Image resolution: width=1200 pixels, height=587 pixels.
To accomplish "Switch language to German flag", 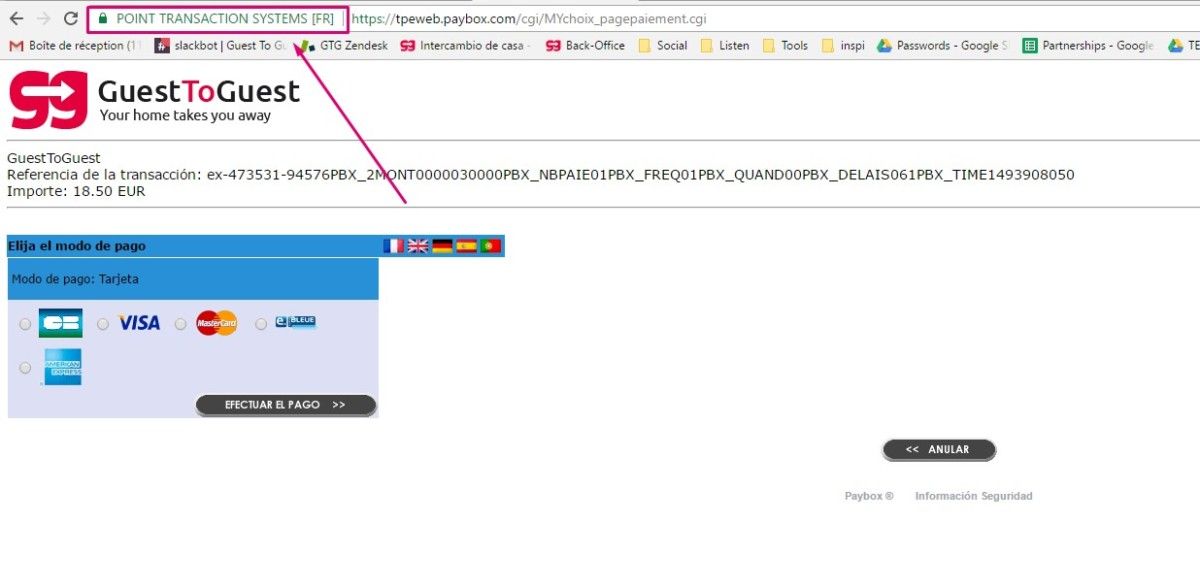I will [442, 246].
